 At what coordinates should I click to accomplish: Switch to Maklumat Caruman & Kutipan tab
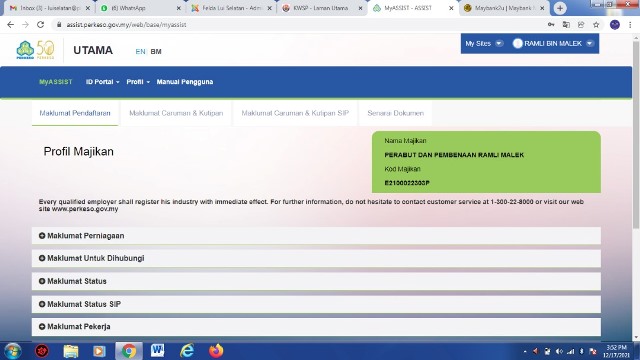point(176,113)
